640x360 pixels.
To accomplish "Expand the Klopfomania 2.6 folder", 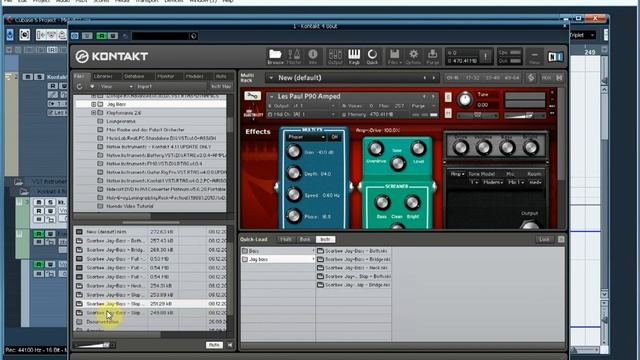I will (x=93, y=113).
